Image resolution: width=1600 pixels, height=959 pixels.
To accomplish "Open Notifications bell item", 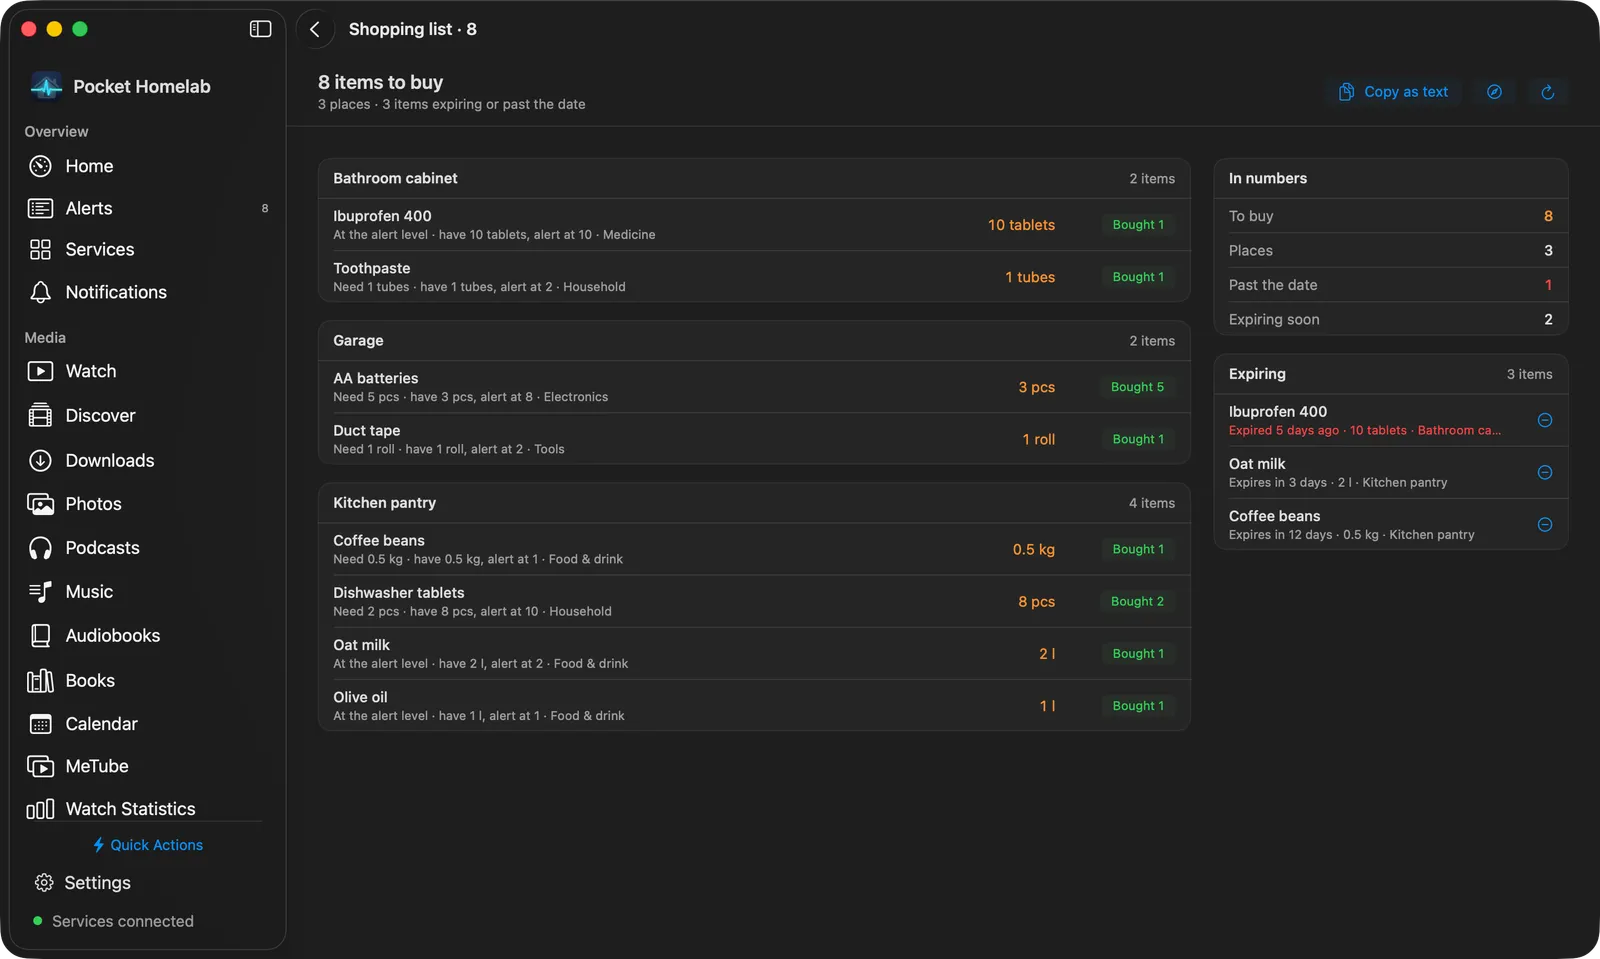I will tap(146, 292).
